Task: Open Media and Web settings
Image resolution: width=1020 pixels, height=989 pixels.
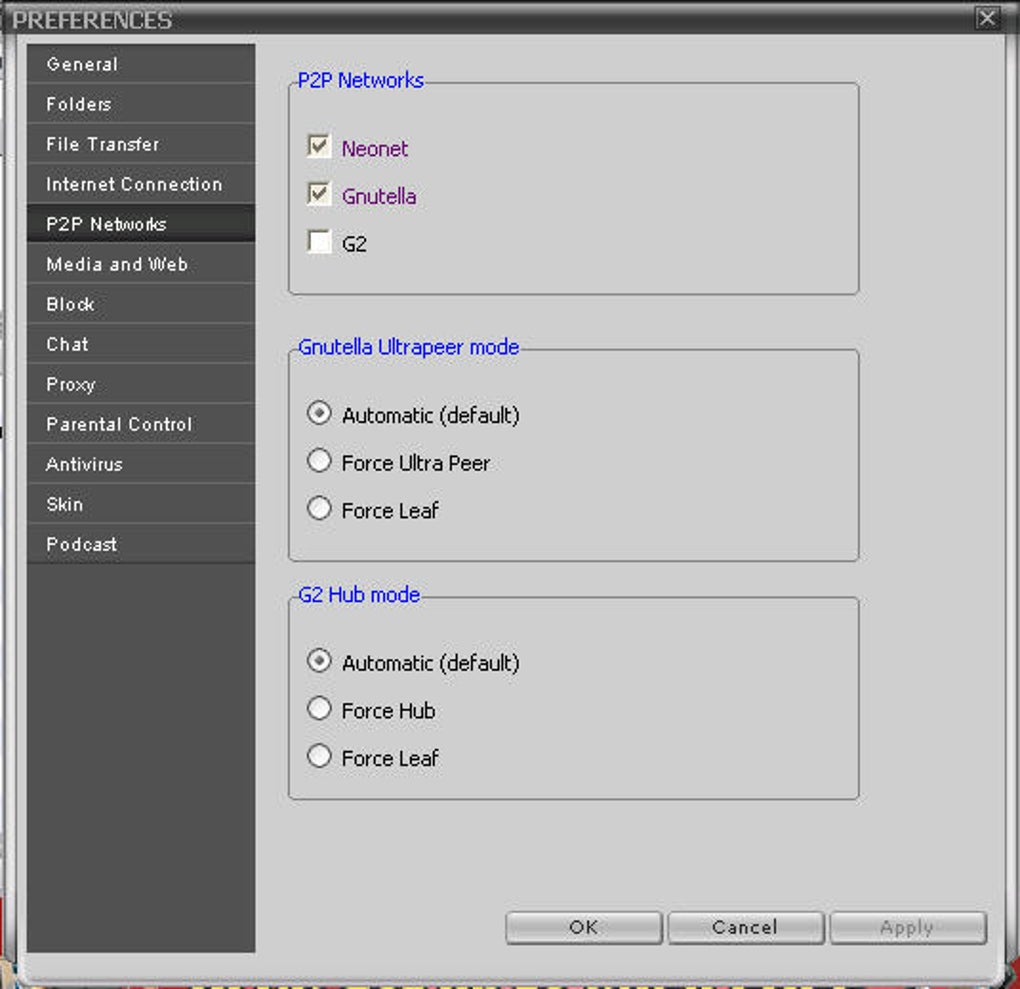Action: (141, 264)
